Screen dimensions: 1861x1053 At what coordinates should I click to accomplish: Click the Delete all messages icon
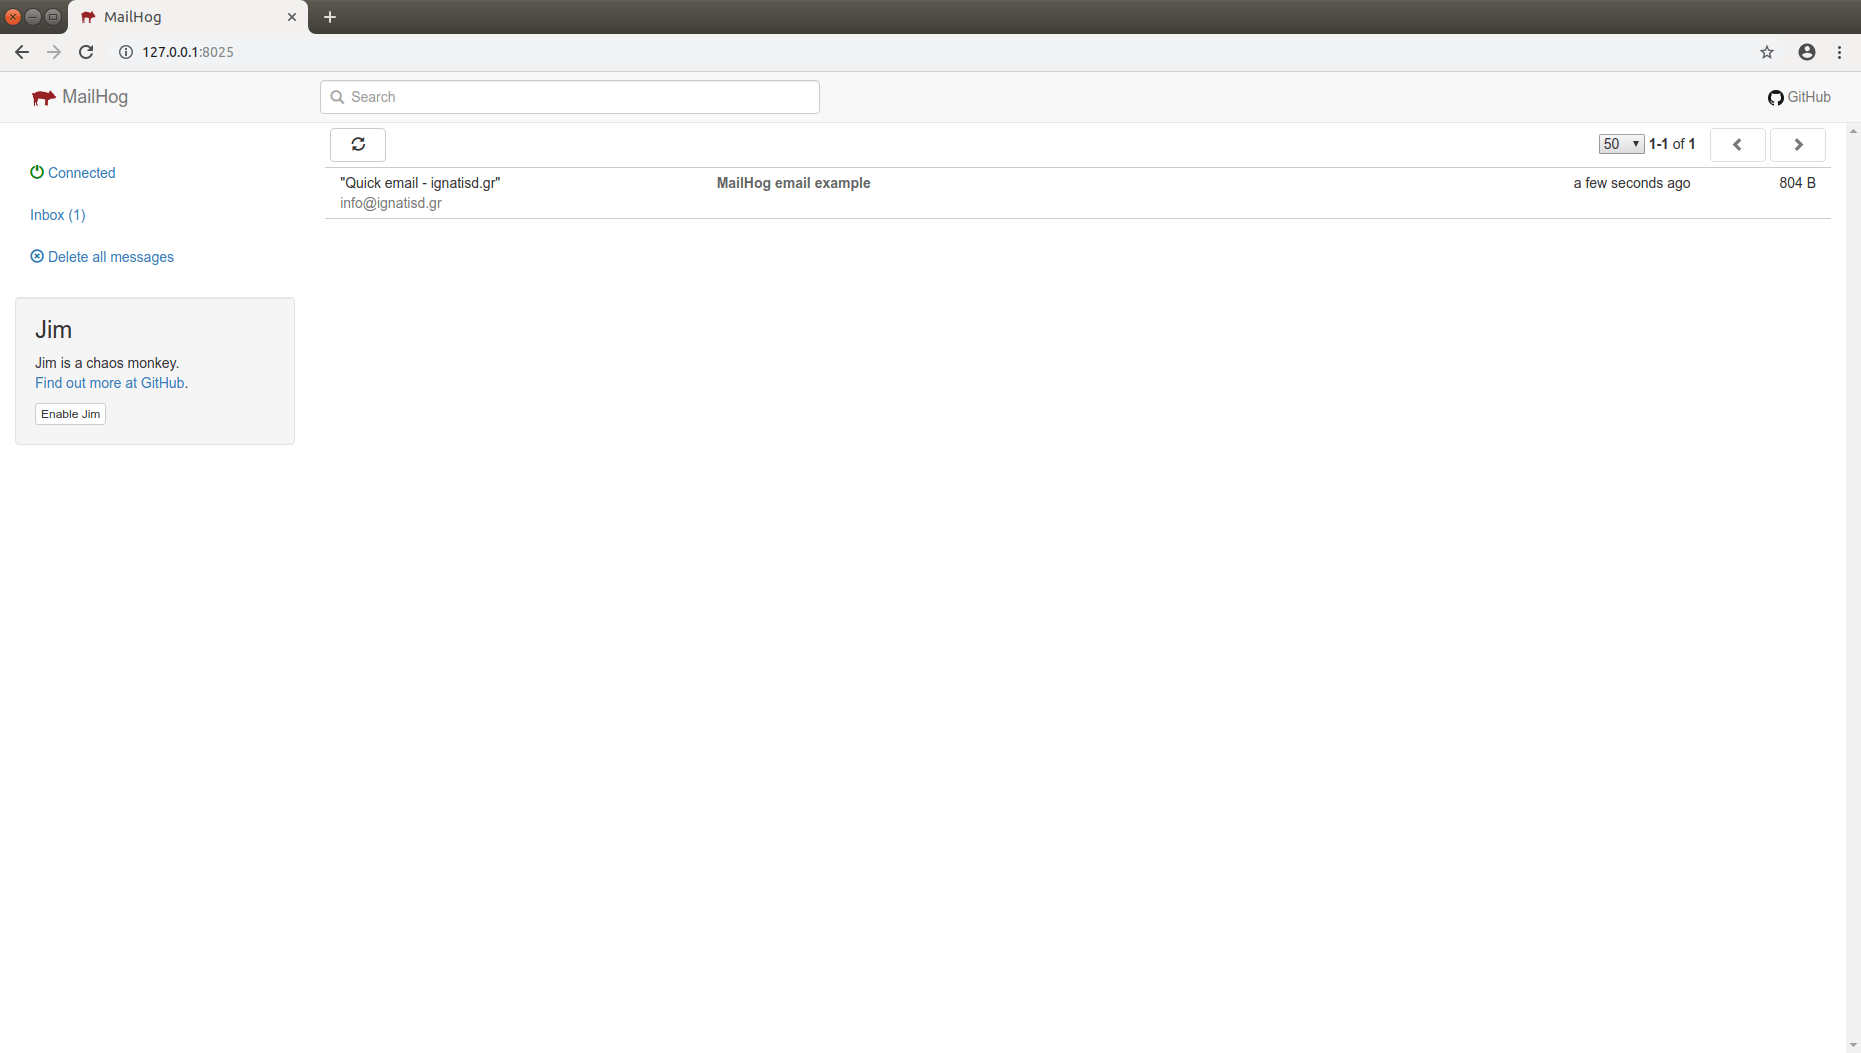click(37, 257)
